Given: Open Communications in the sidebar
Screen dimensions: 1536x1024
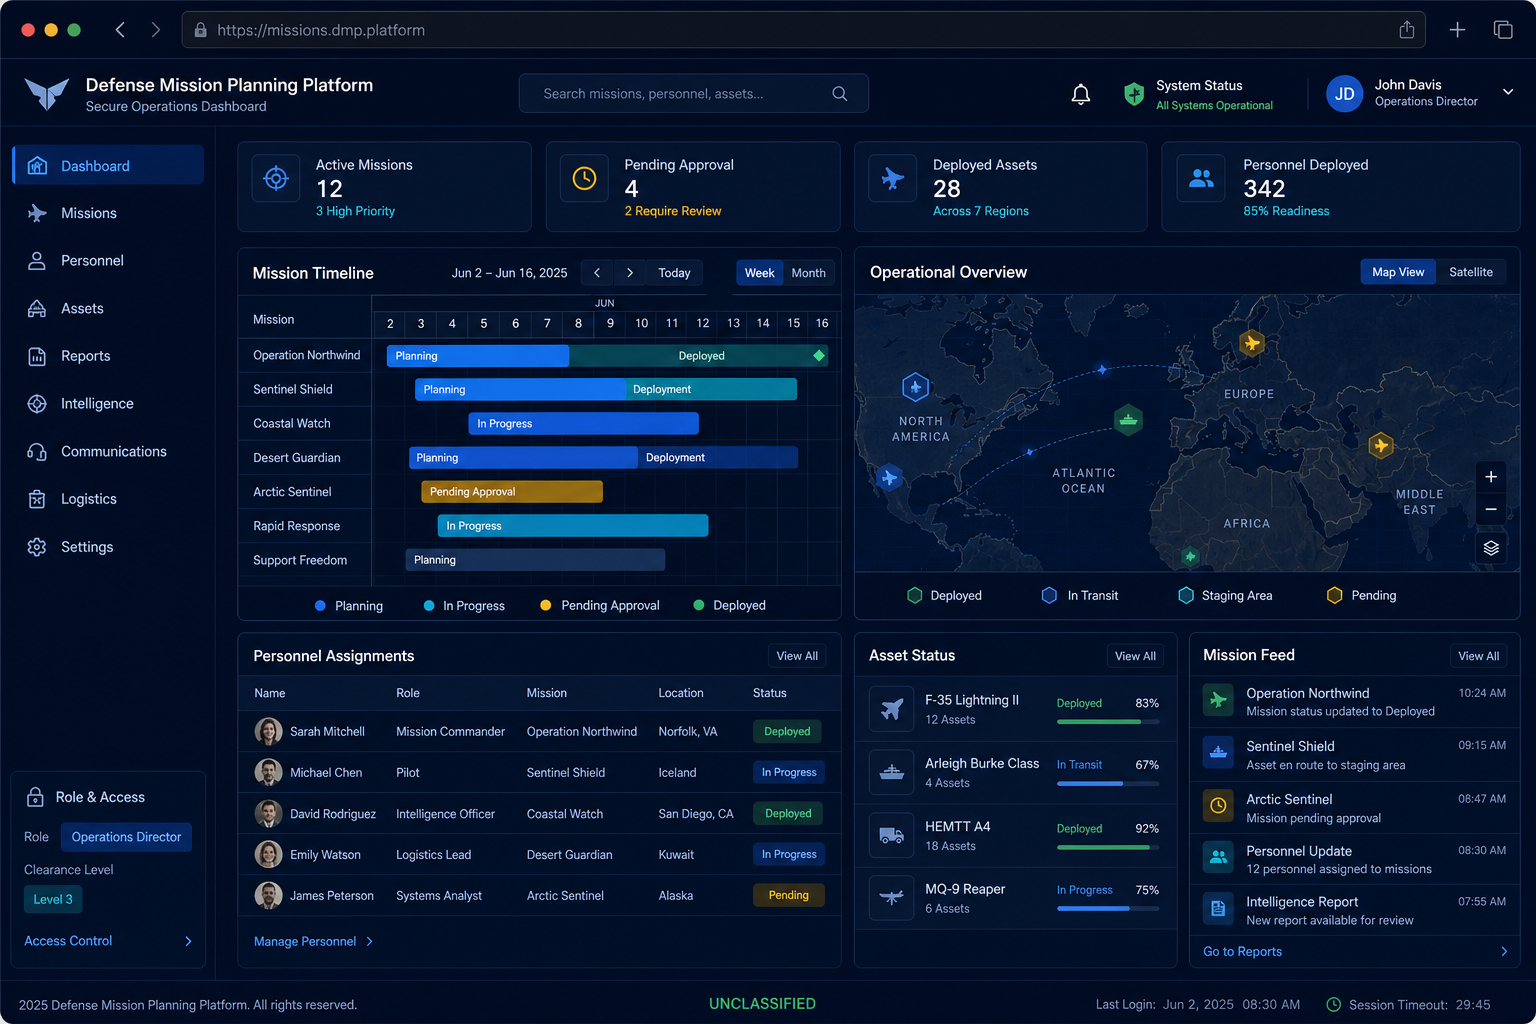Looking at the screenshot, I should (108, 452).
